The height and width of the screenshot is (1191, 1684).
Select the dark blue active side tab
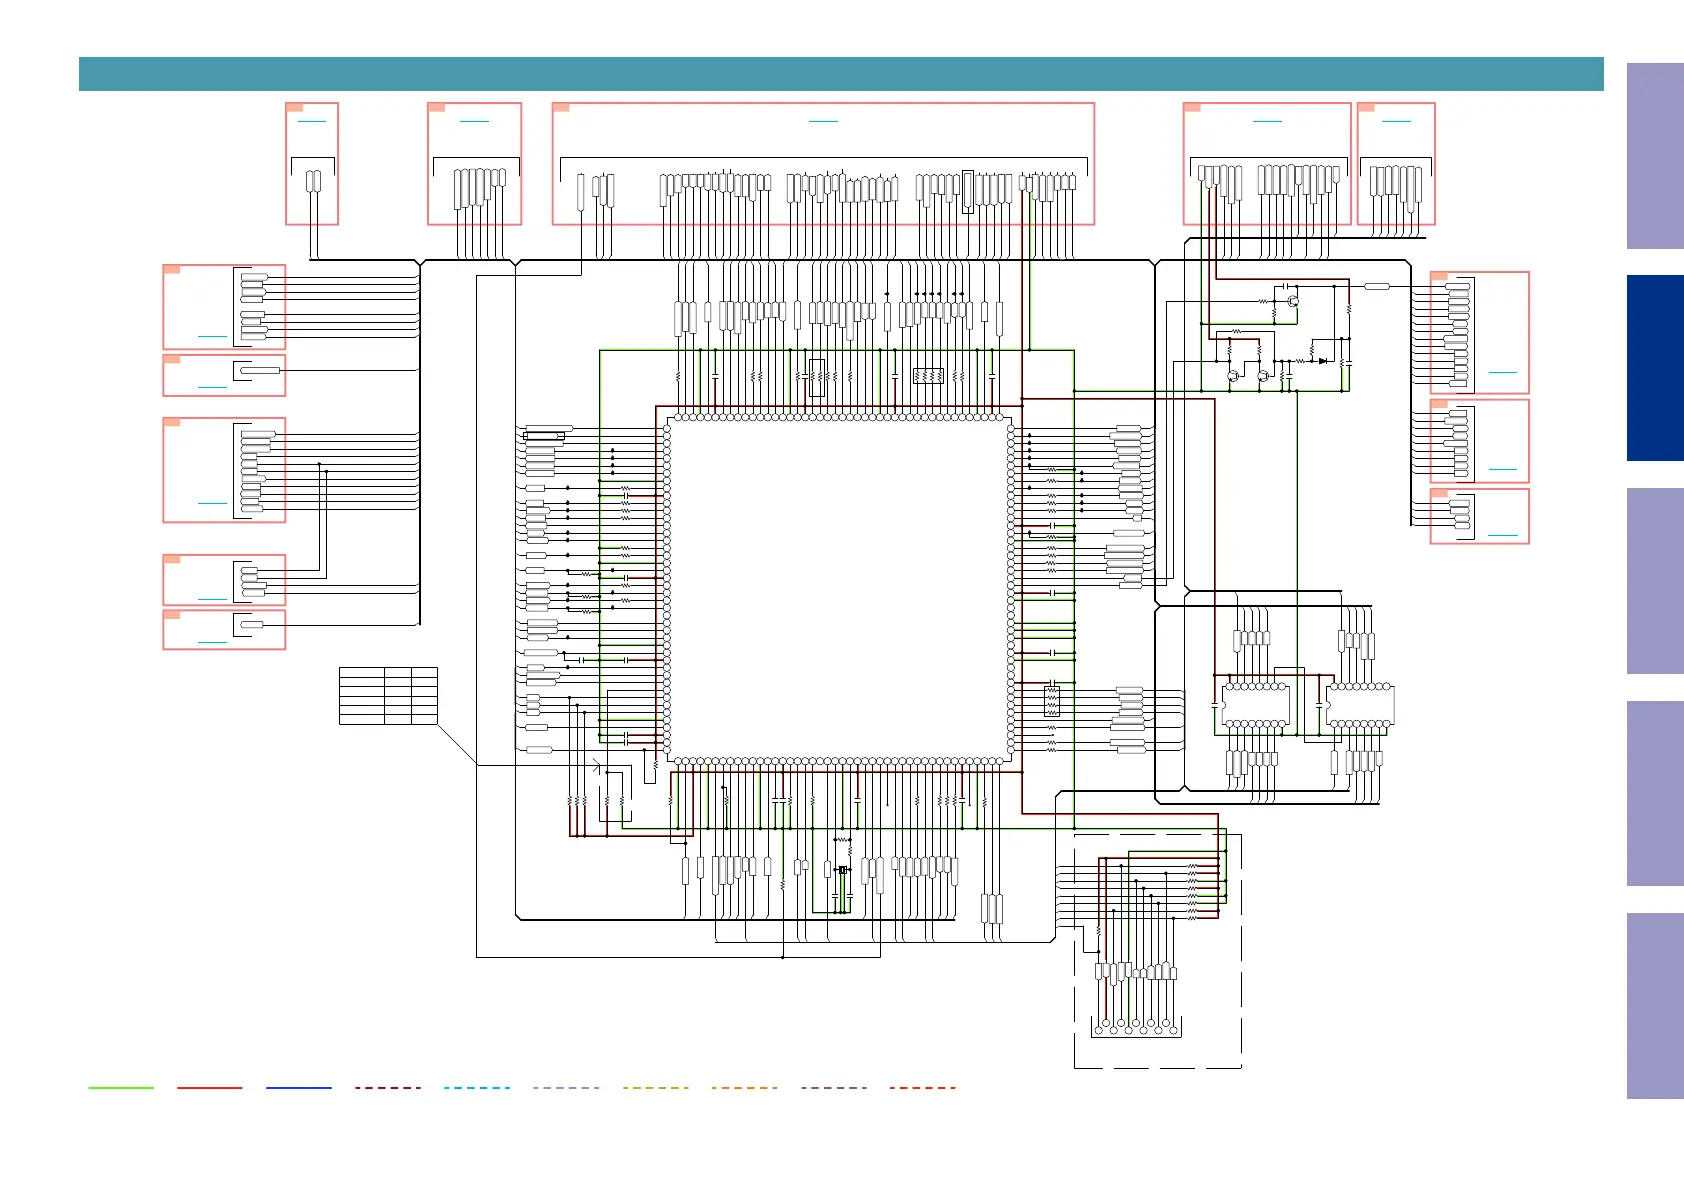tap(1655, 368)
